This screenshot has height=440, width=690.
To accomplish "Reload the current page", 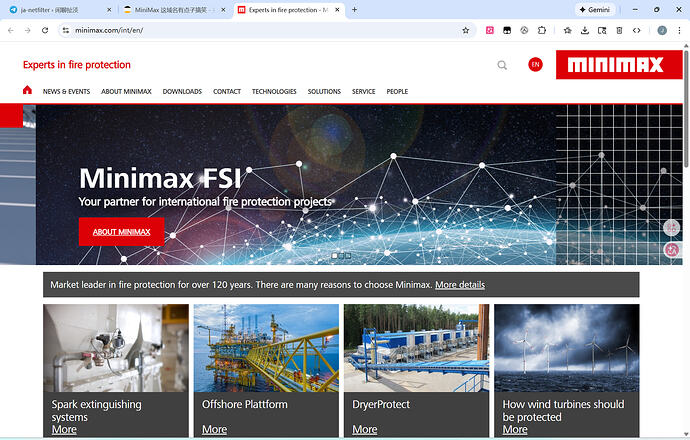I will tap(45, 30).
